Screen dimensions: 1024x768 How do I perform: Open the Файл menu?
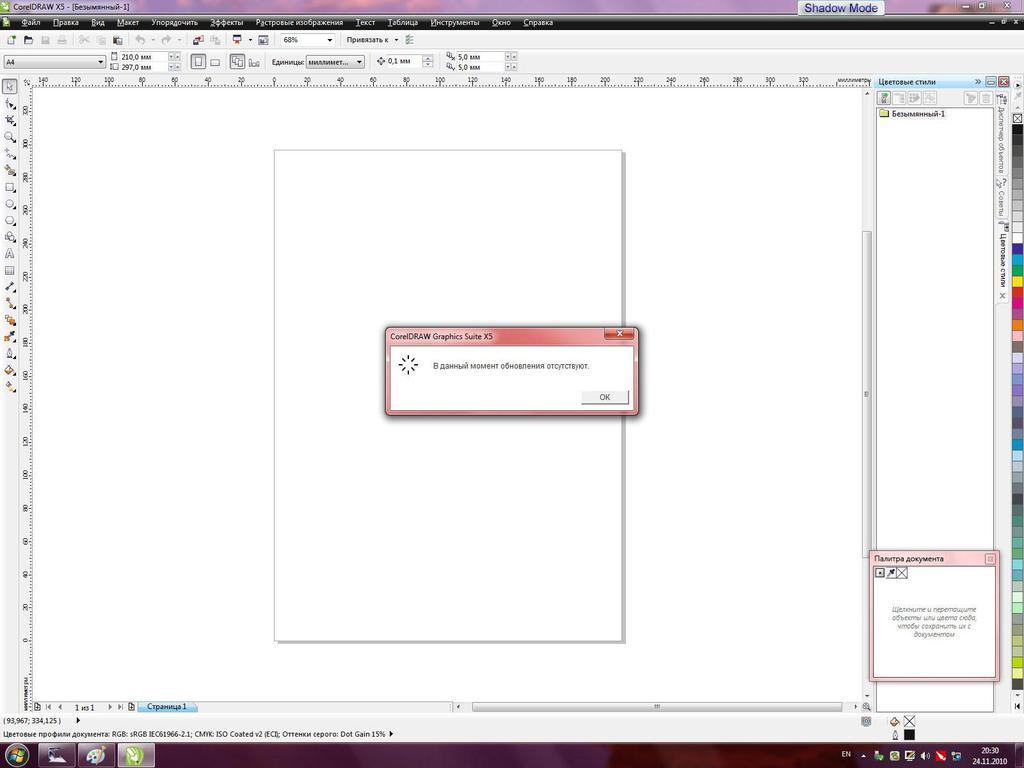click(x=30, y=22)
